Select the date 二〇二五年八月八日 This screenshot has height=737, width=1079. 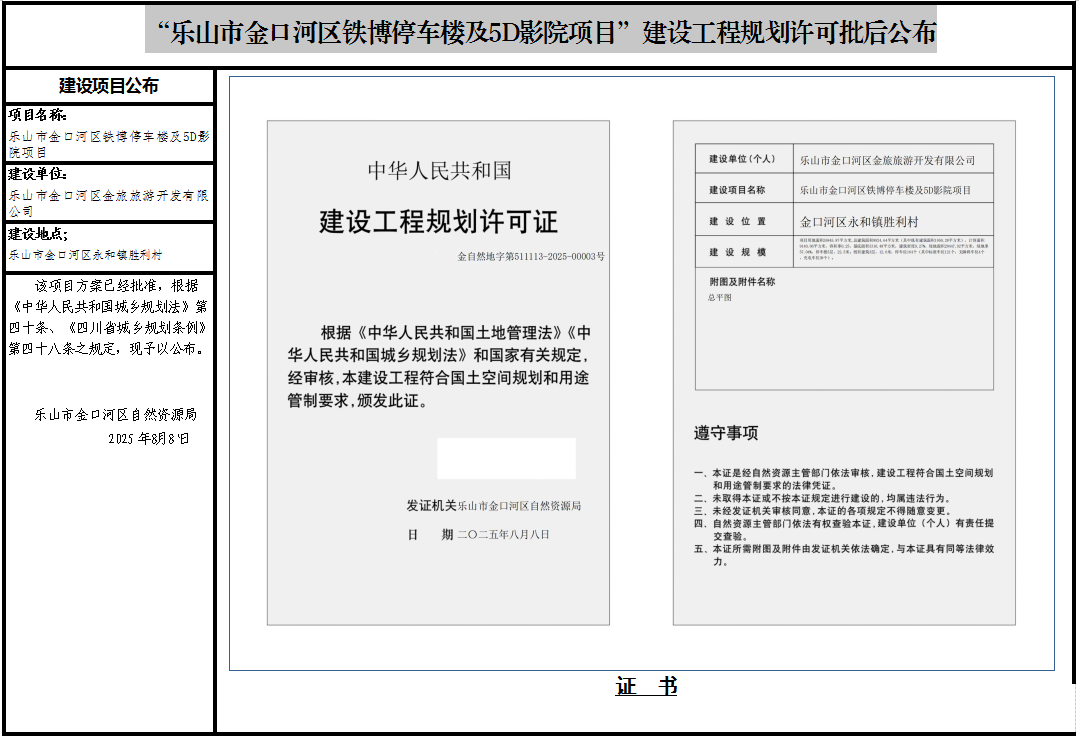[x=504, y=535]
